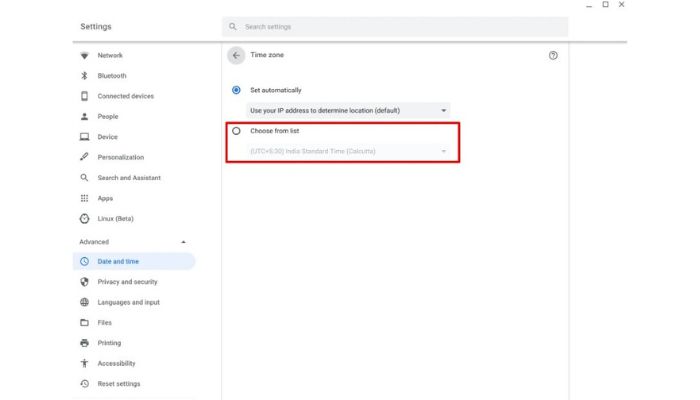Click the Linux (Beta) penguin icon
700x400 pixels.
[84, 219]
